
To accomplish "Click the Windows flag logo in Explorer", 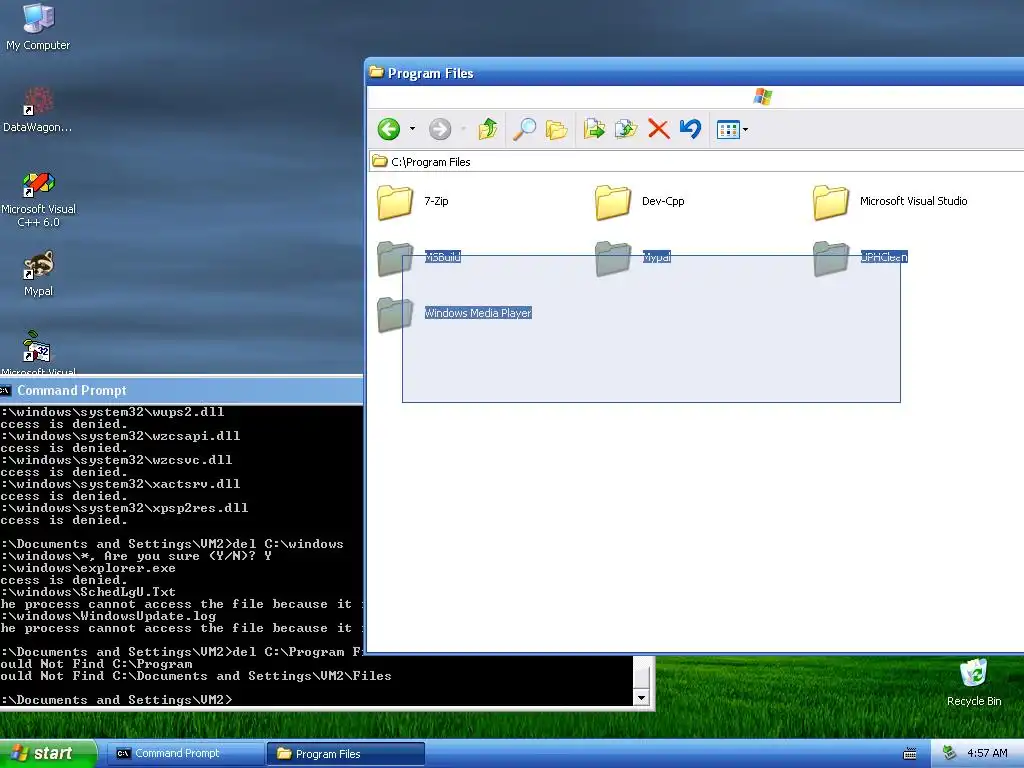I will [x=762, y=97].
